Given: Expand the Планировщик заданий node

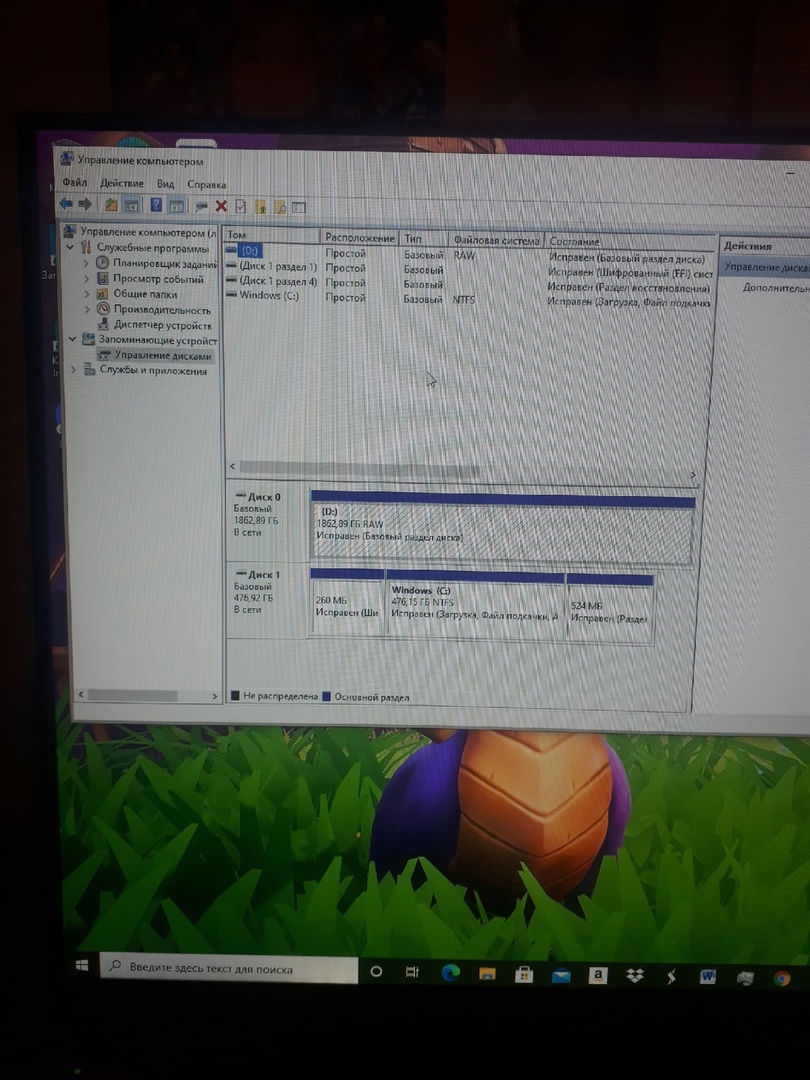Looking at the screenshot, I should point(86,262).
